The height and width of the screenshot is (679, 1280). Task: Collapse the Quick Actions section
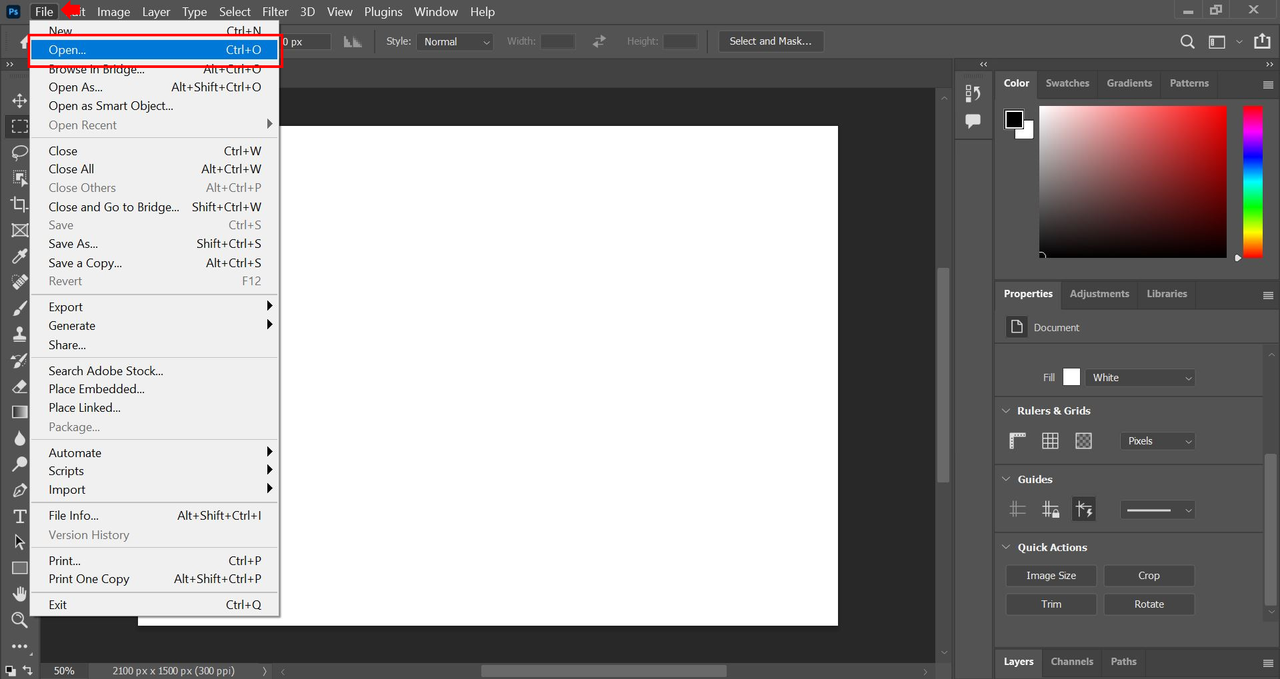1006,548
